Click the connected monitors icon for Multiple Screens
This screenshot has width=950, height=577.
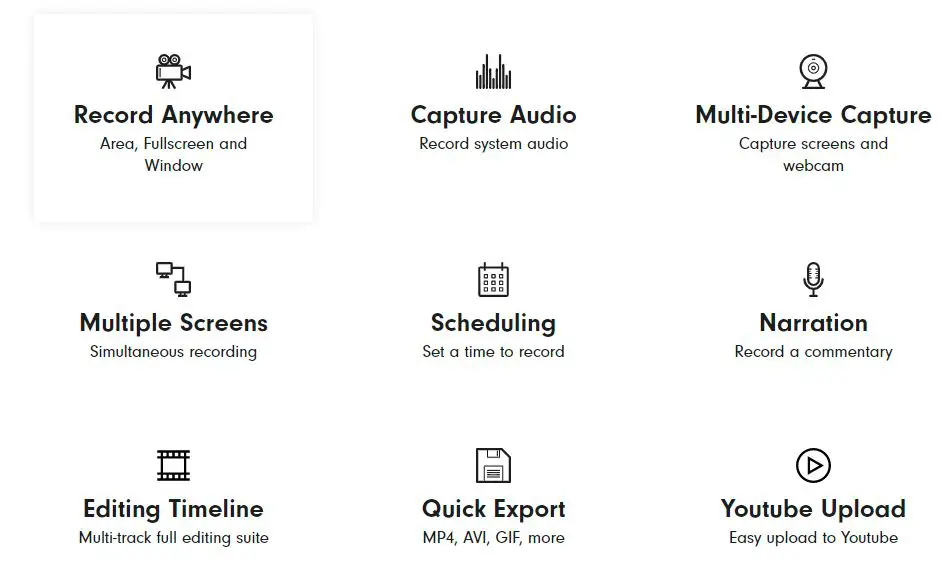(x=173, y=279)
